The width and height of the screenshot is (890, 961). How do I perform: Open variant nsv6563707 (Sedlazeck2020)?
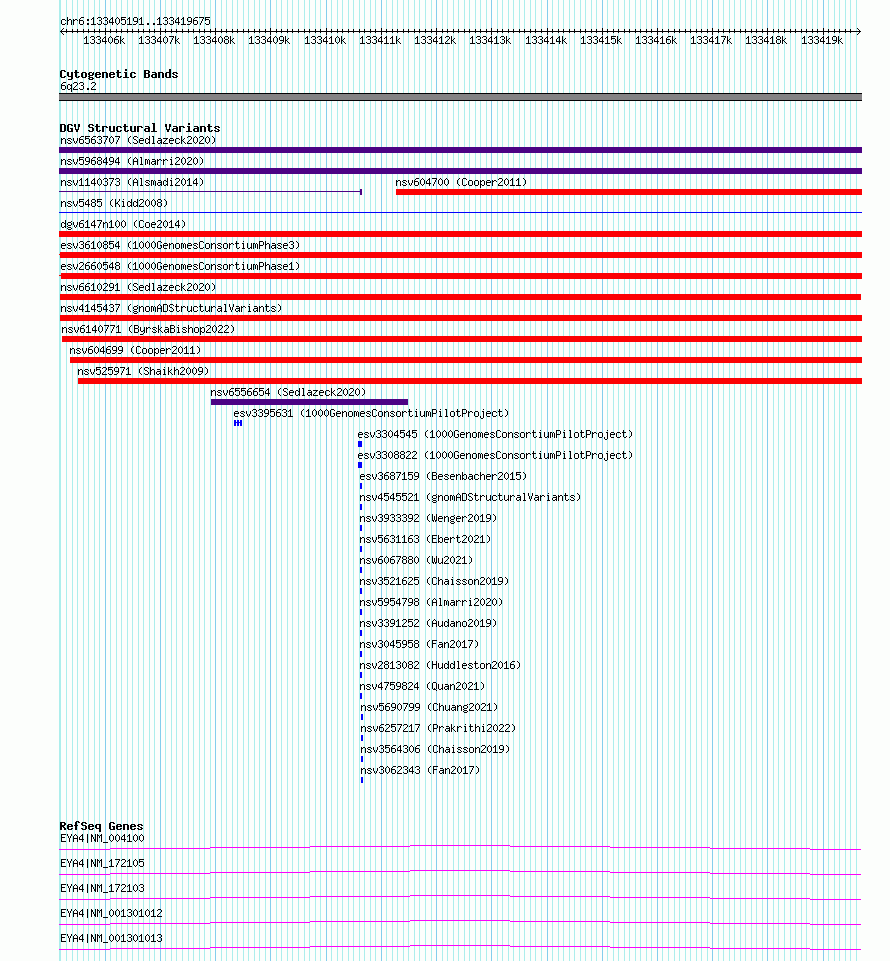[138, 140]
